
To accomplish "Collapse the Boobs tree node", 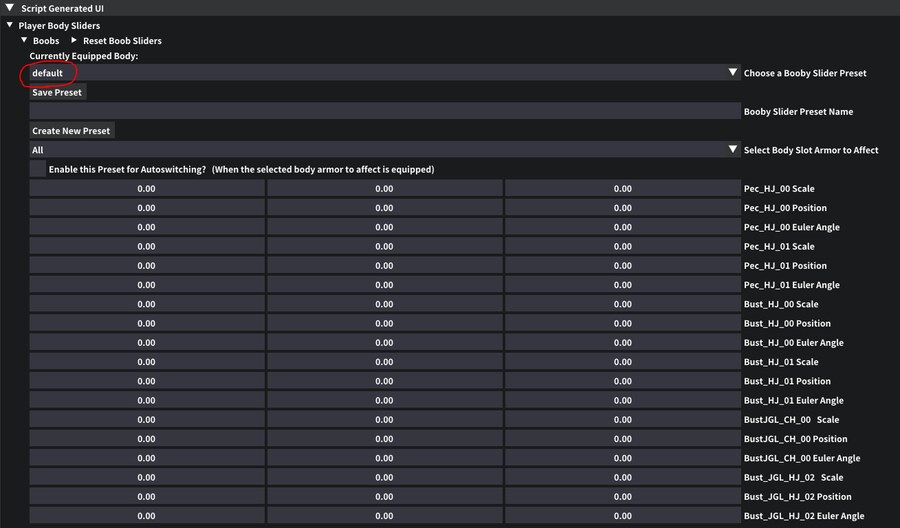I will (x=24, y=41).
